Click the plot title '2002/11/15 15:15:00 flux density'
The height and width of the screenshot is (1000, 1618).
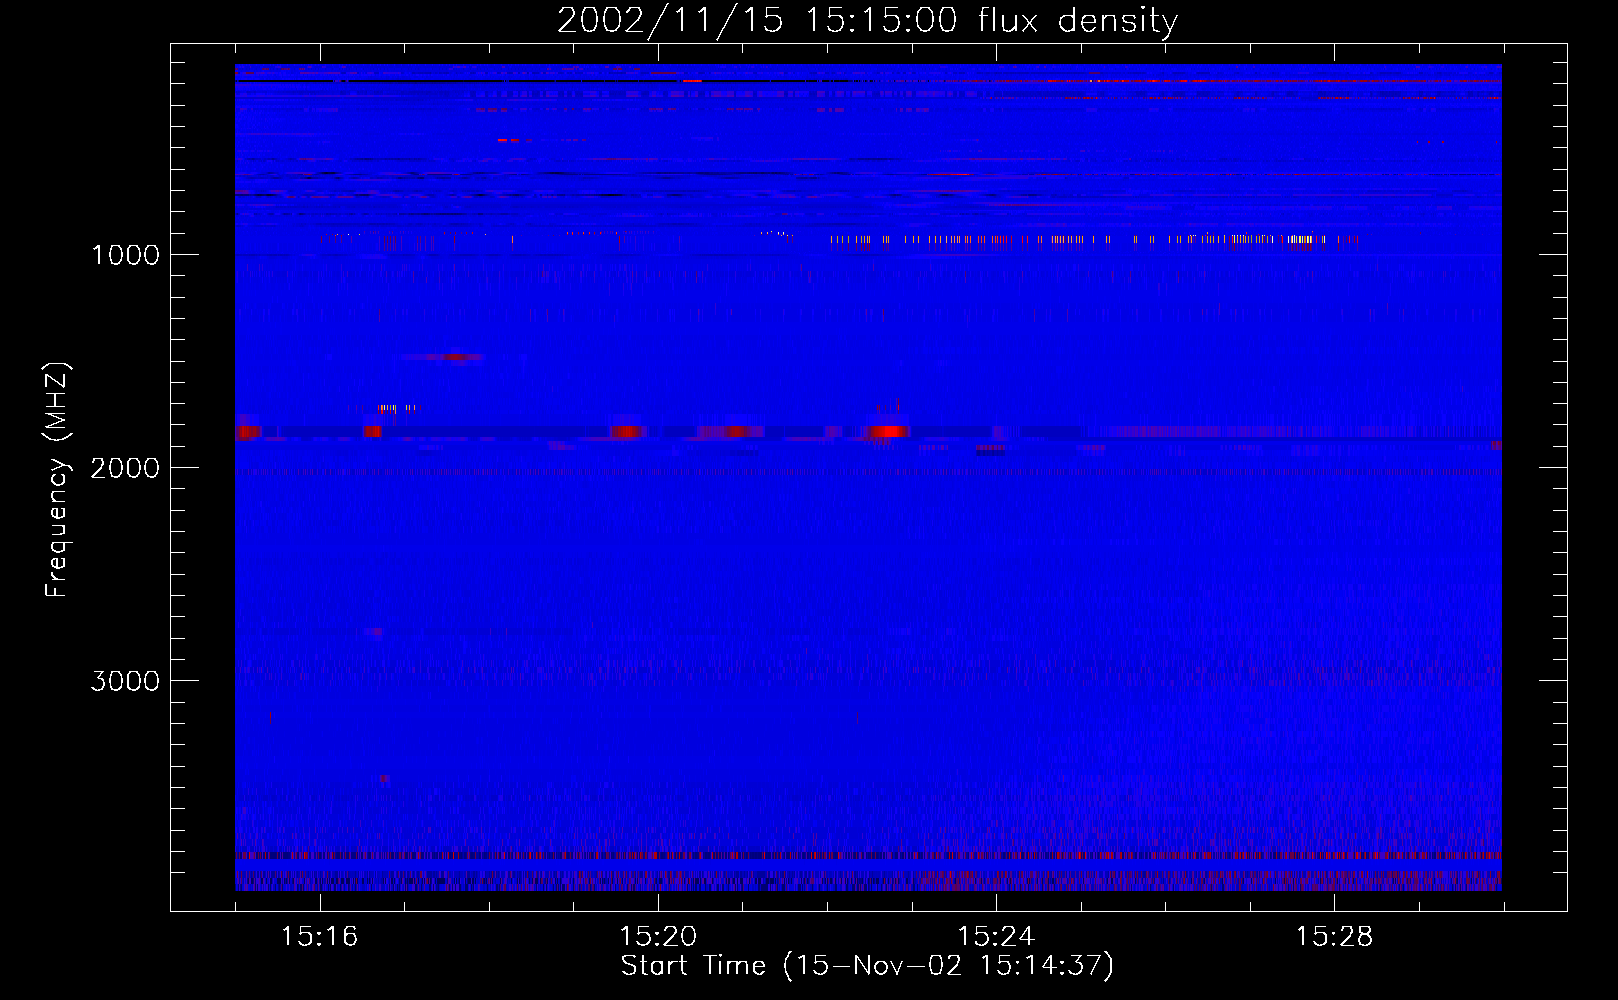867,21
